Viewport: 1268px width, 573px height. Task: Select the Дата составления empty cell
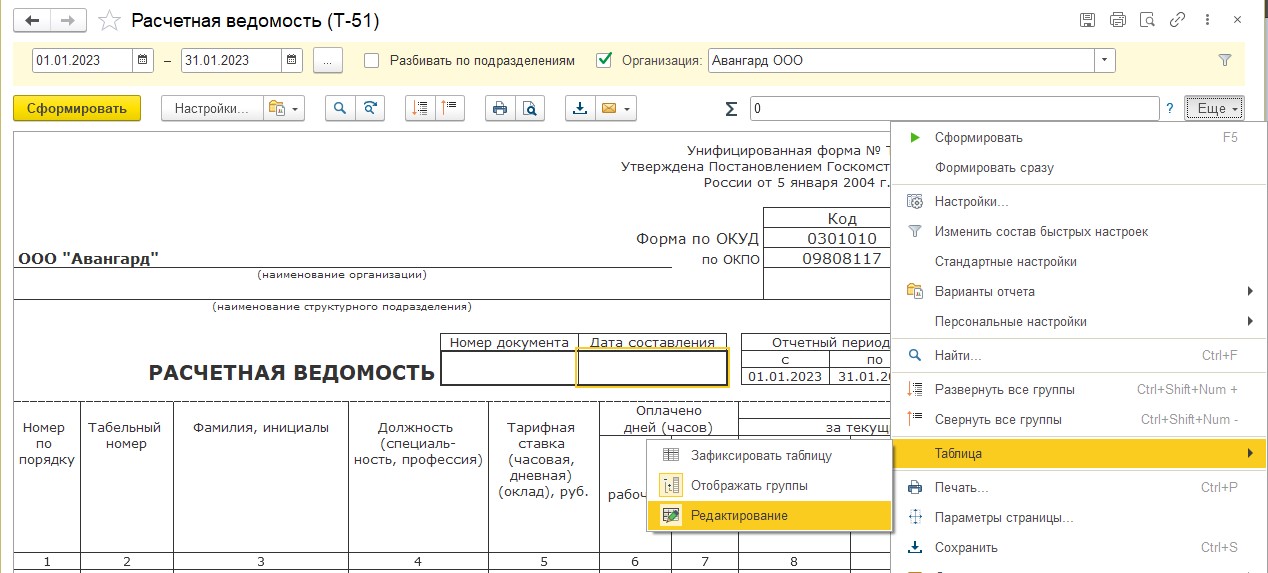pos(653,368)
